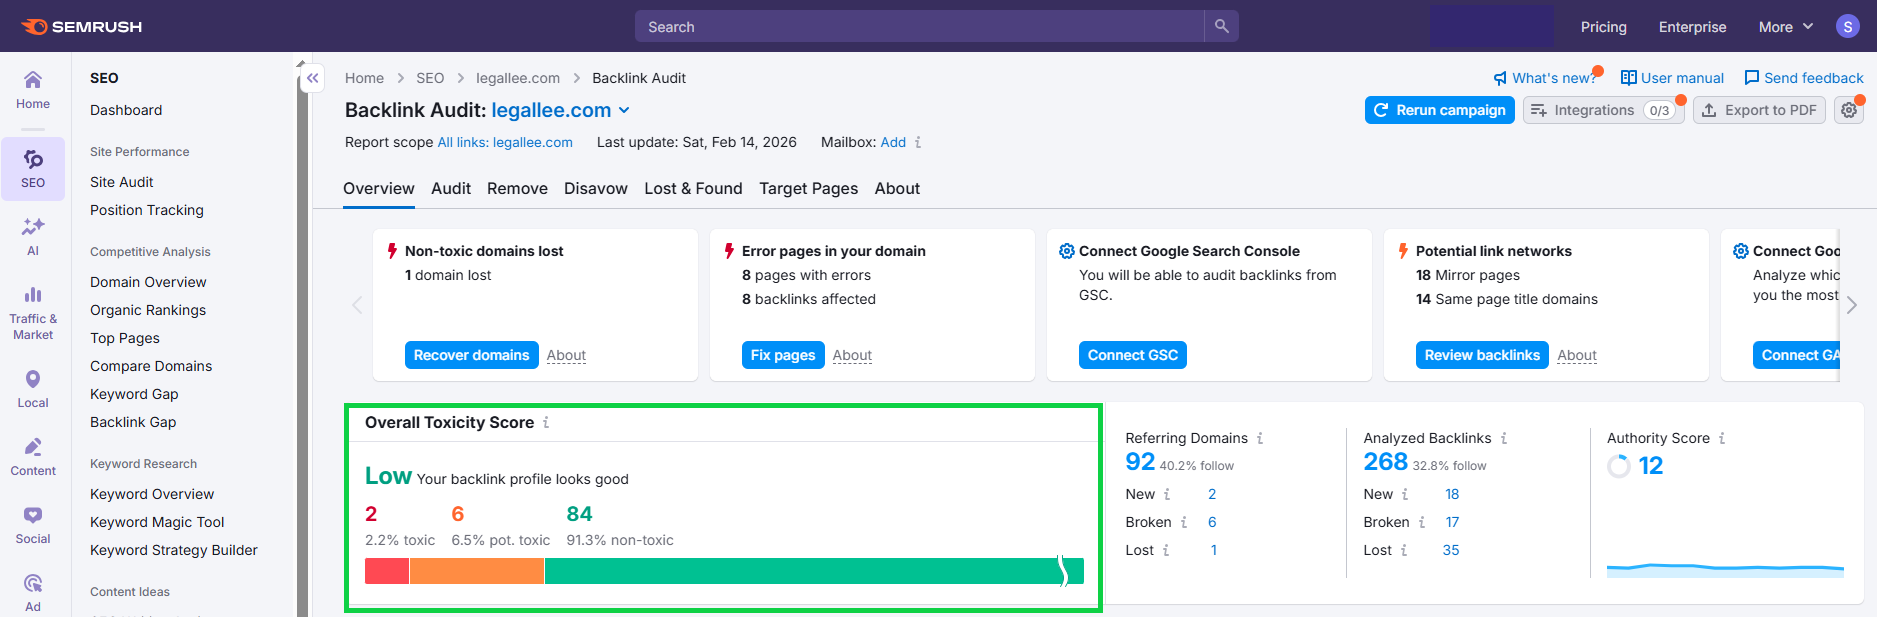Screen dimensions: 1877x617
Task: Click info icon next to Analyzed Backlinks Lost
Action: point(1404,550)
